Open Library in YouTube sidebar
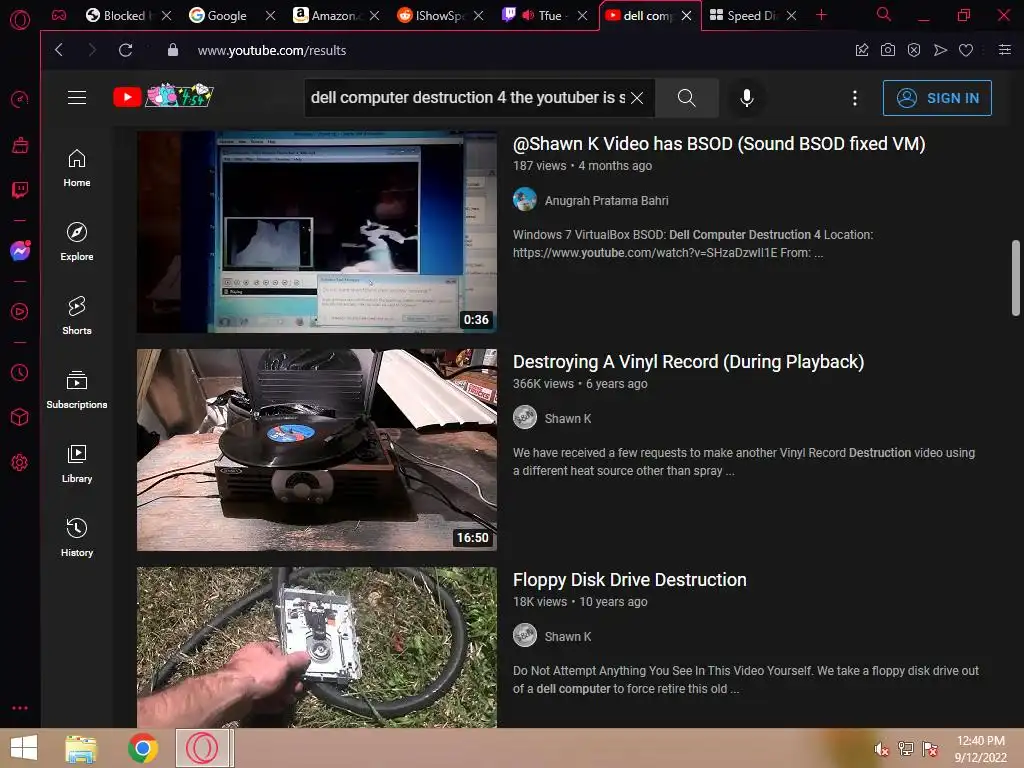 tap(77, 464)
